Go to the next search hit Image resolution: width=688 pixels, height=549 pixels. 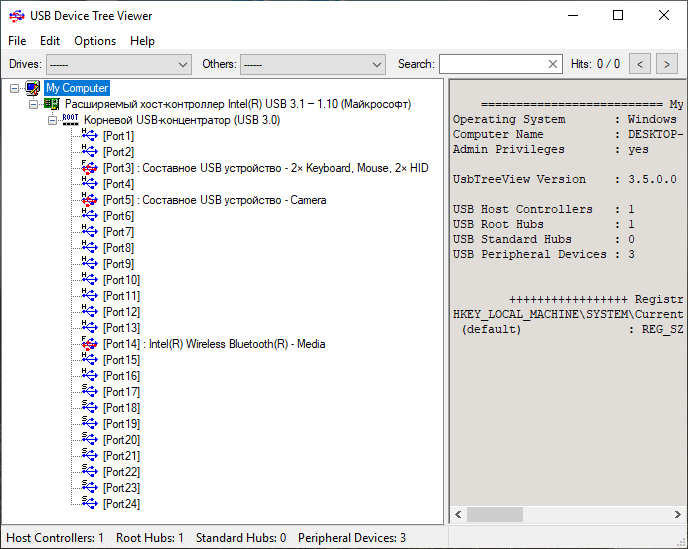(x=666, y=64)
